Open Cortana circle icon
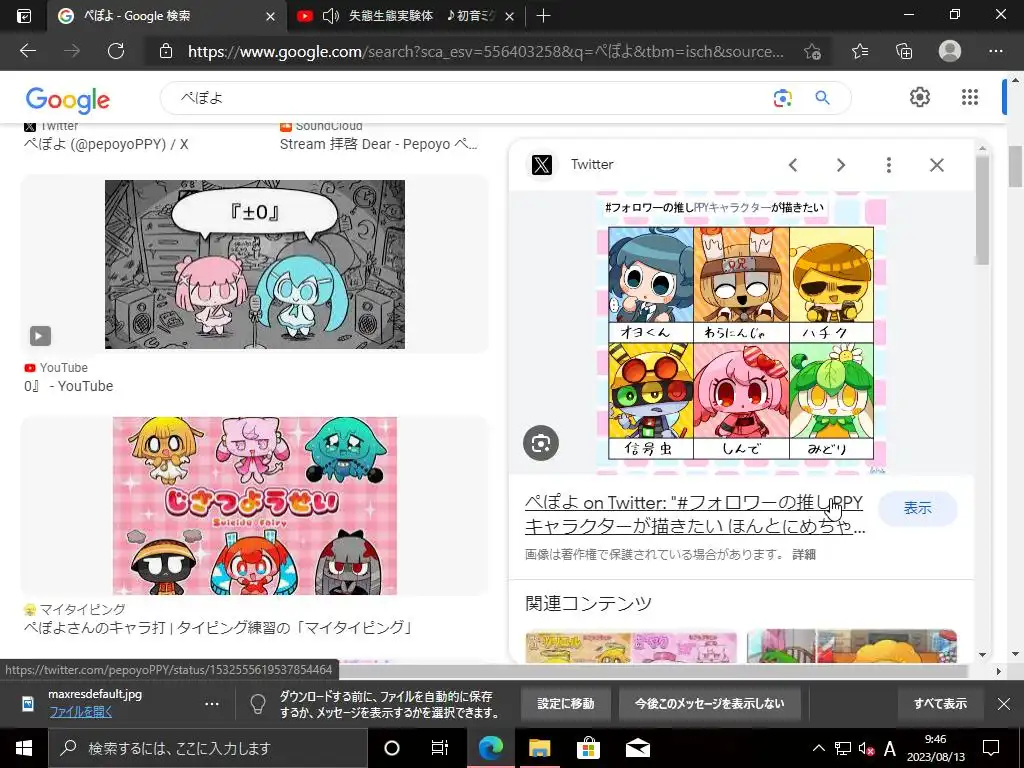The width and height of the screenshot is (1024, 768). click(391, 748)
